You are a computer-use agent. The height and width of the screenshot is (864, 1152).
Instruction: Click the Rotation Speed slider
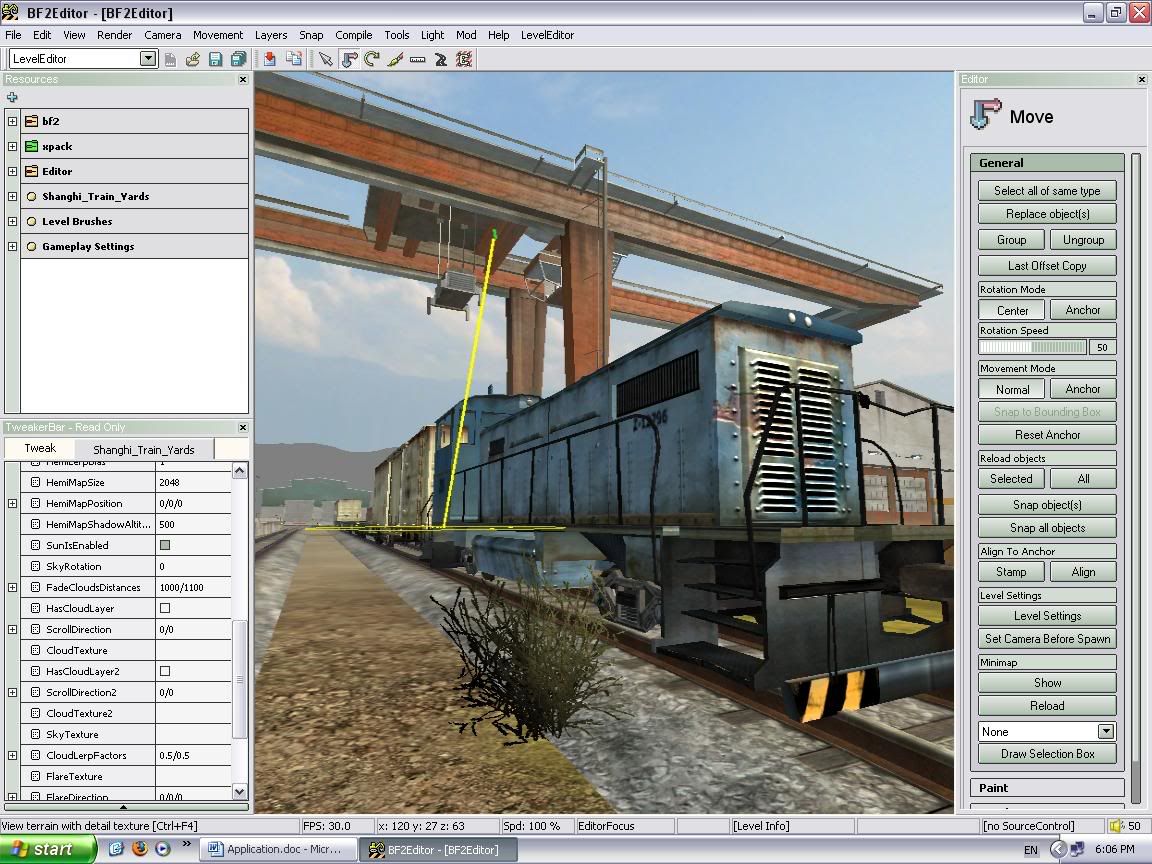pyautogui.click(x=1032, y=348)
